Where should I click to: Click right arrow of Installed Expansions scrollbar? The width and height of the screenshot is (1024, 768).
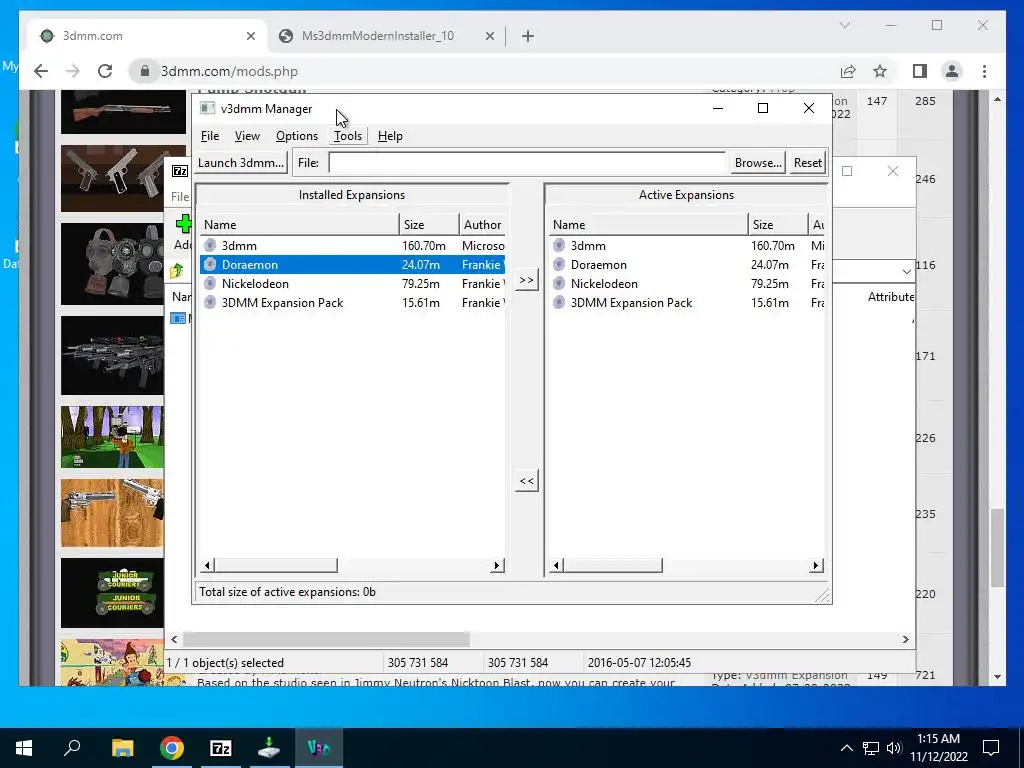pos(497,566)
